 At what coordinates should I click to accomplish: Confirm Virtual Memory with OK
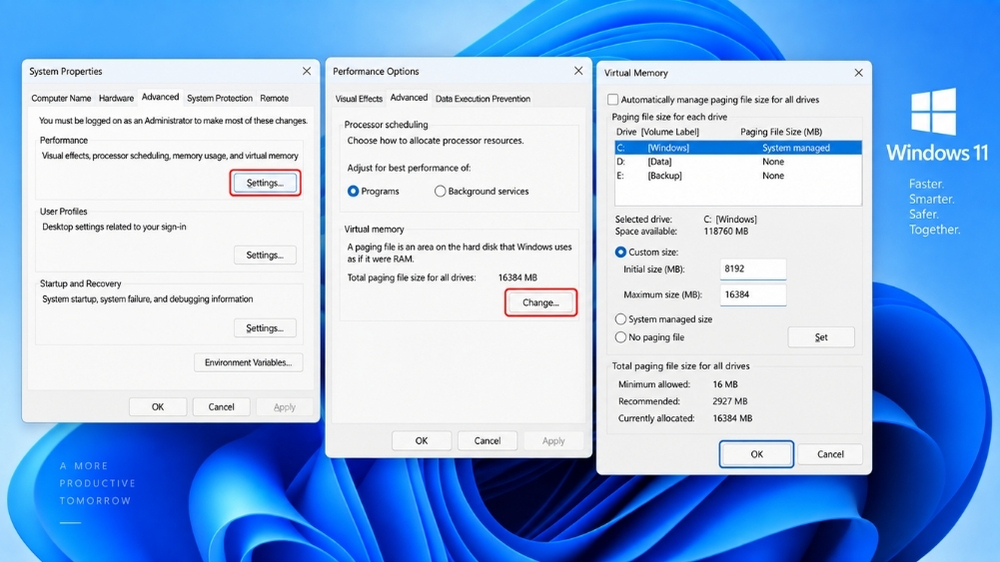[756, 454]
